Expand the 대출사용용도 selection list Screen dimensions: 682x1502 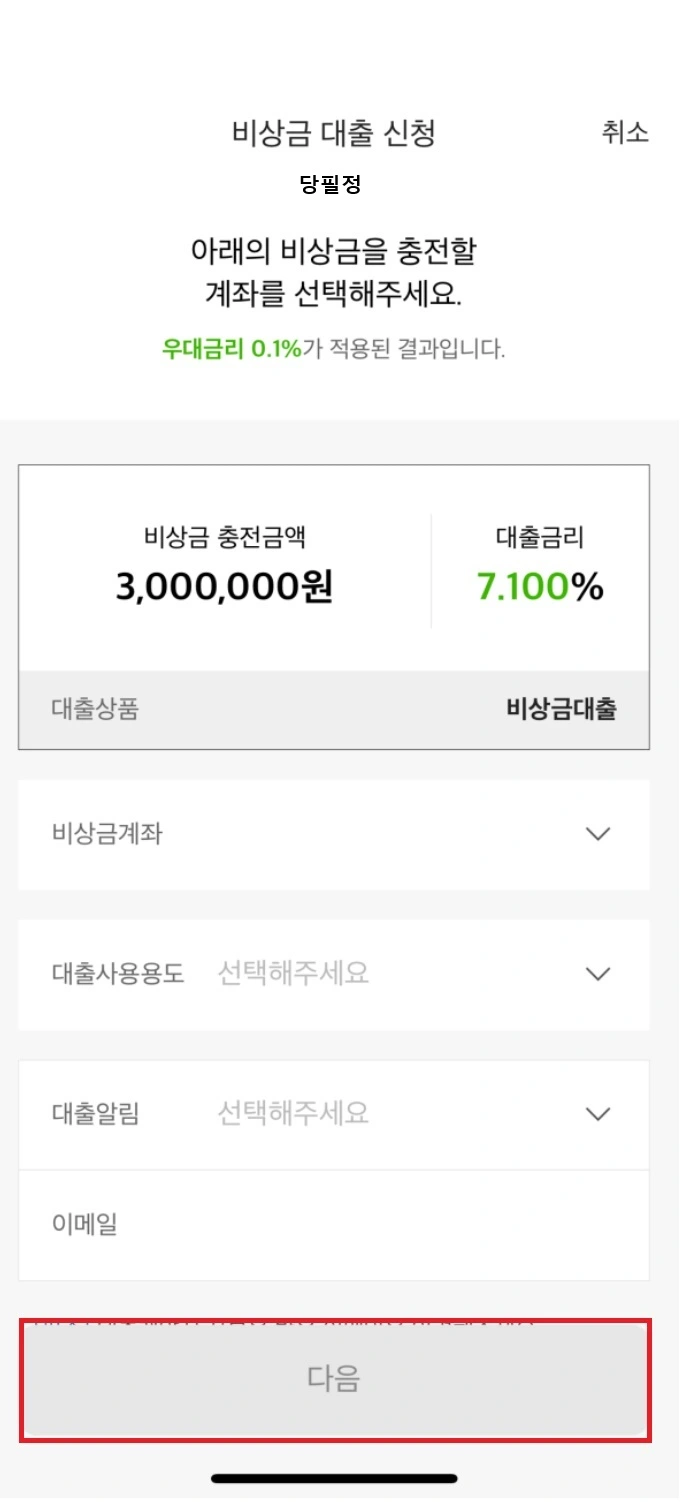334,974
